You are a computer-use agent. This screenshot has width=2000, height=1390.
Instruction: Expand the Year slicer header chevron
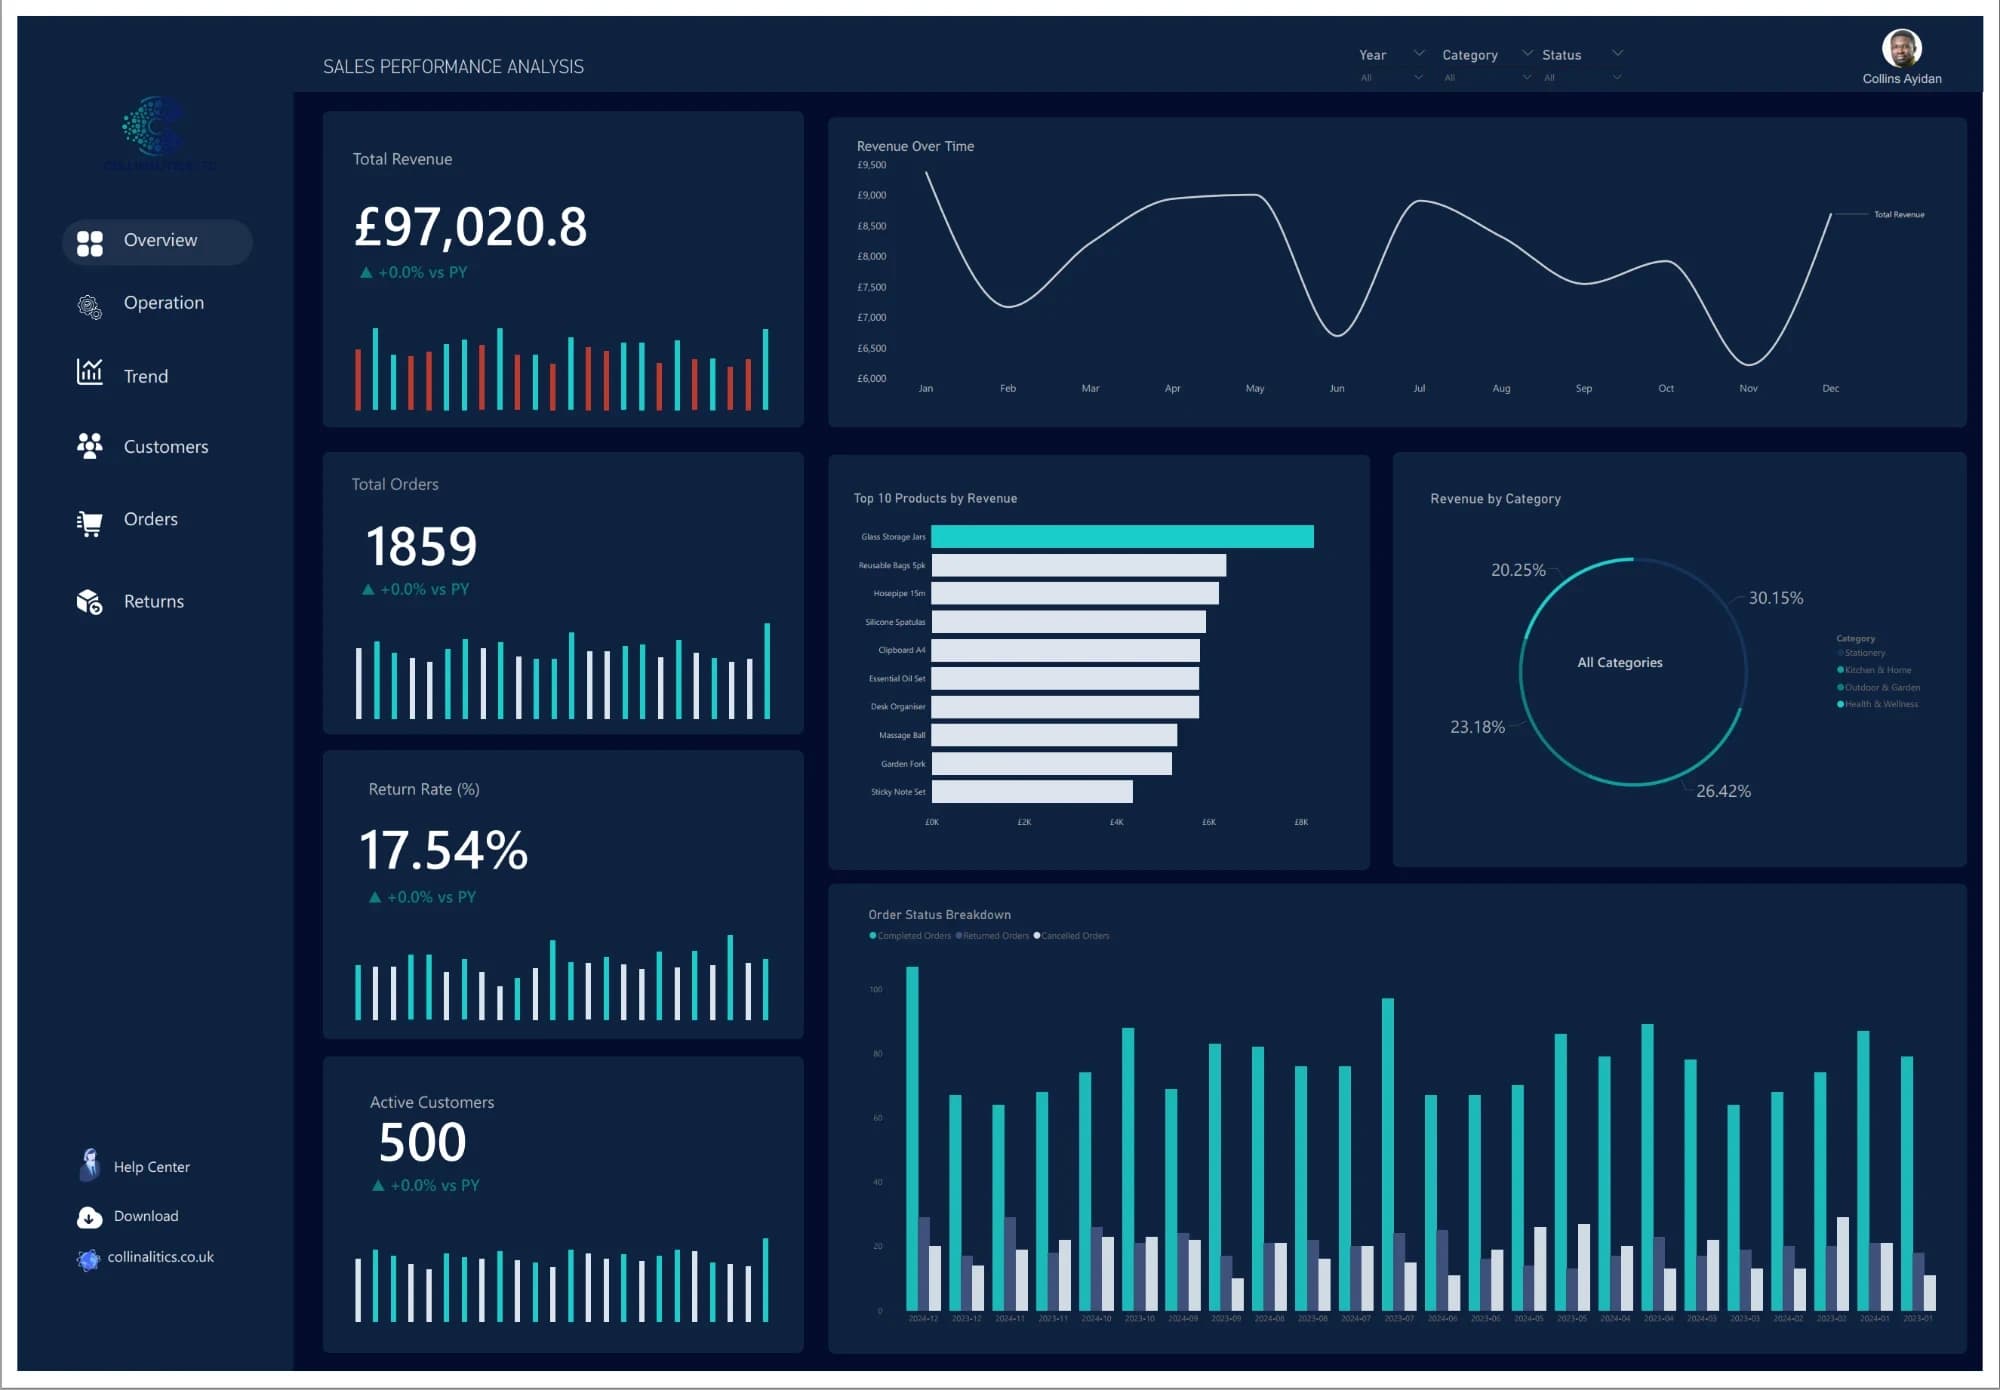tap(1418, 53)
